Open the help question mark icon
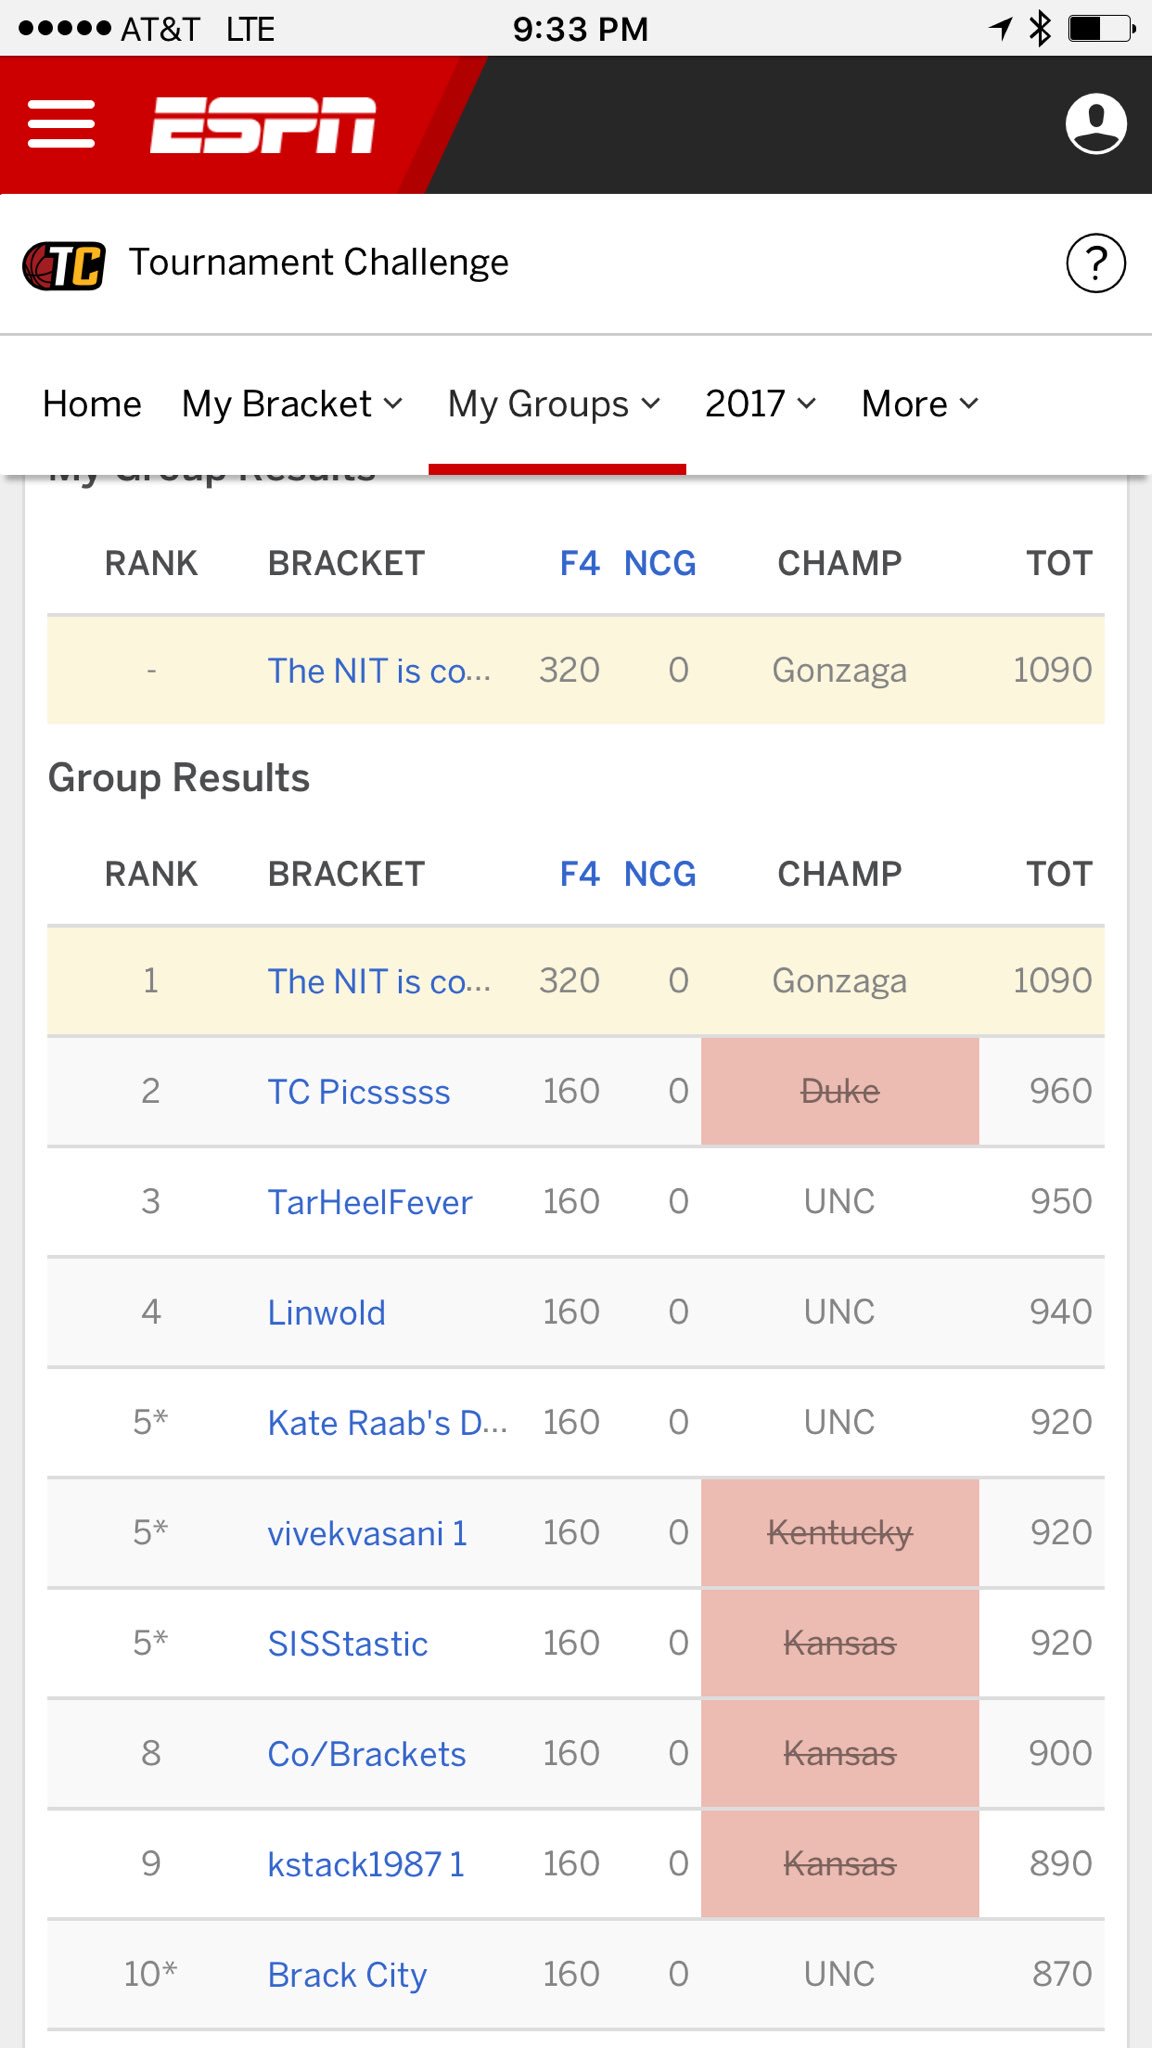The width and height of the screenshot is (1152, 2048). pos(1095,264)
